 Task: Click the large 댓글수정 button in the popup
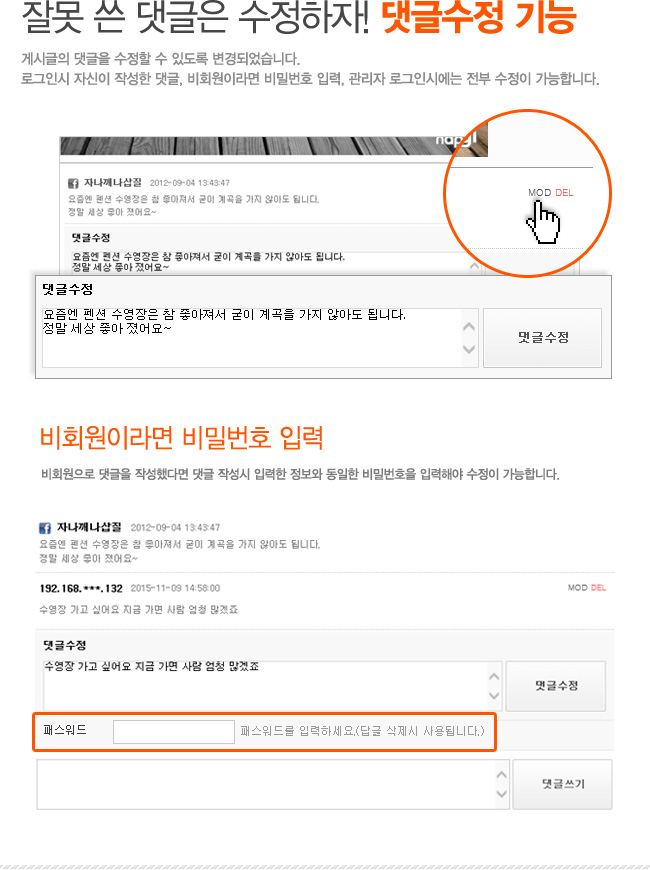coord(542,338)
